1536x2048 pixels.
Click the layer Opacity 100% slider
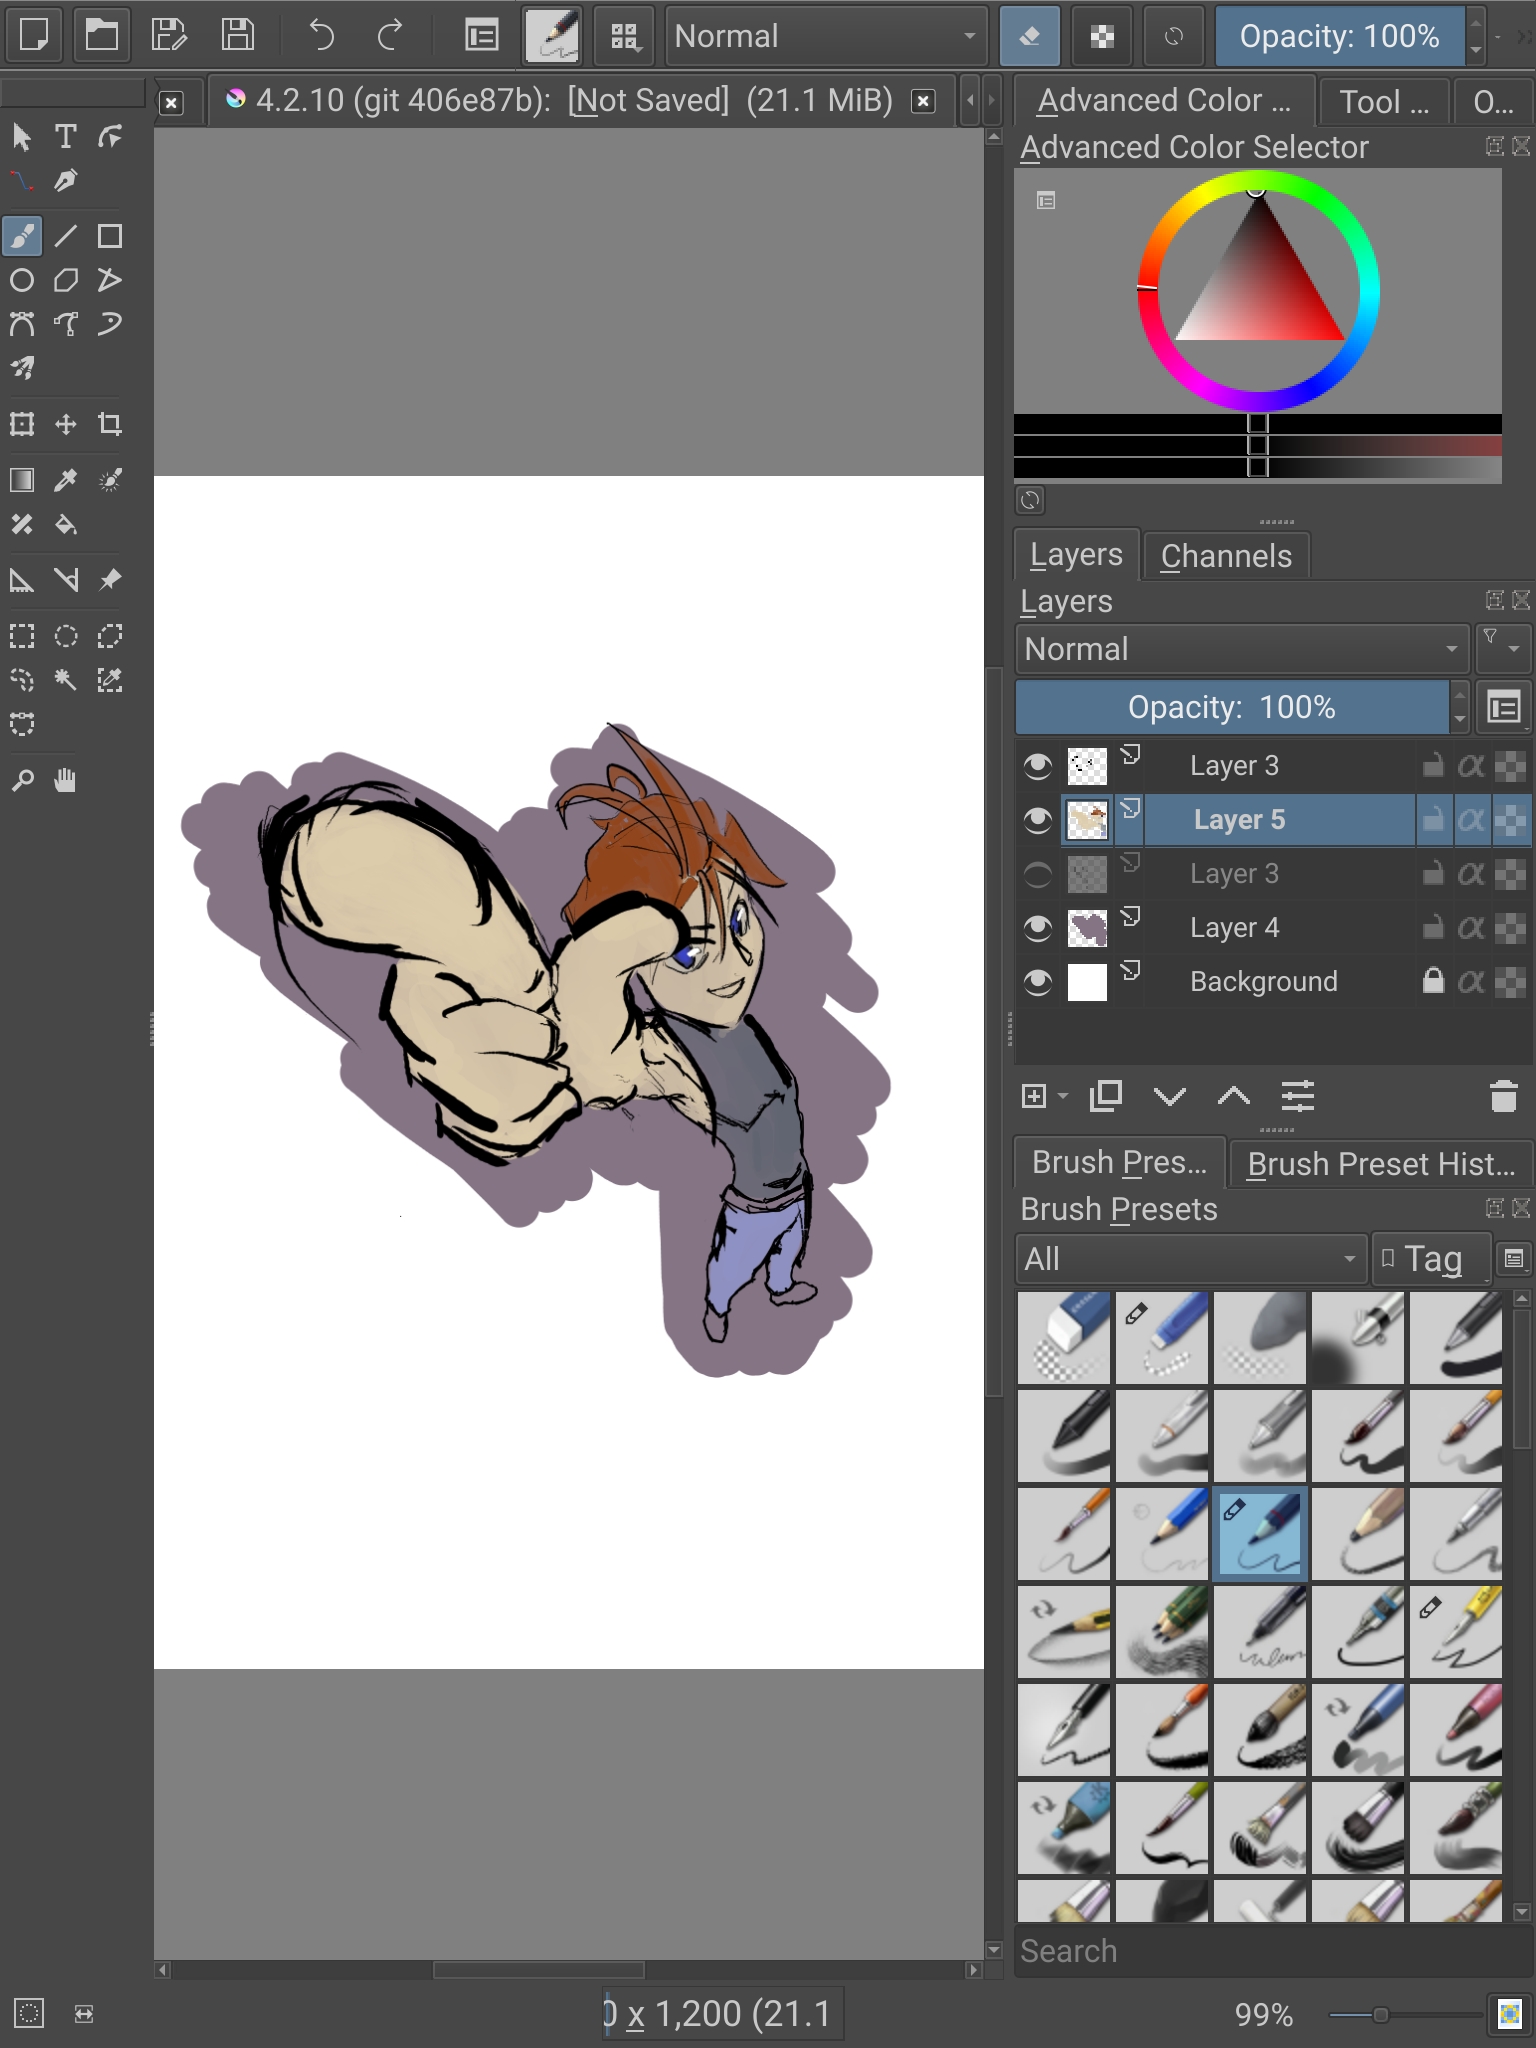1231,708
